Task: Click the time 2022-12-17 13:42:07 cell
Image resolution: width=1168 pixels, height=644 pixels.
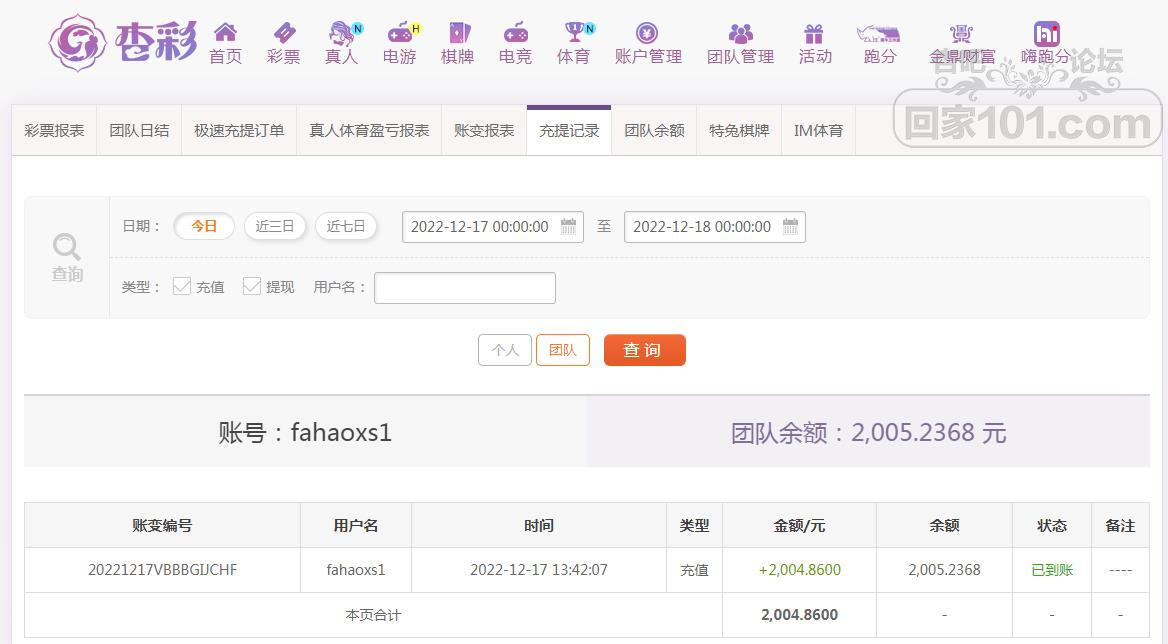Action: pyautogui.click(x=539, y=570)
